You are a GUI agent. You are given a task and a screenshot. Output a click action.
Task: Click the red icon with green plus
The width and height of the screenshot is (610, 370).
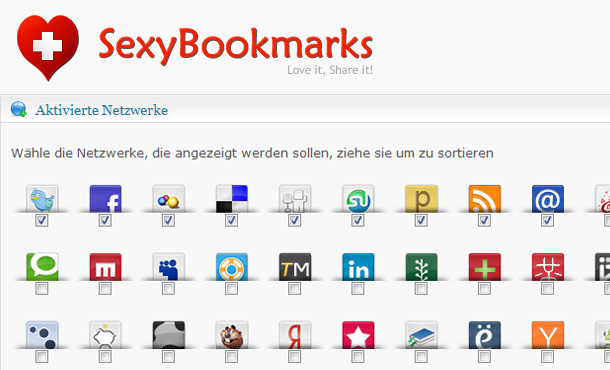coord(485,267)
